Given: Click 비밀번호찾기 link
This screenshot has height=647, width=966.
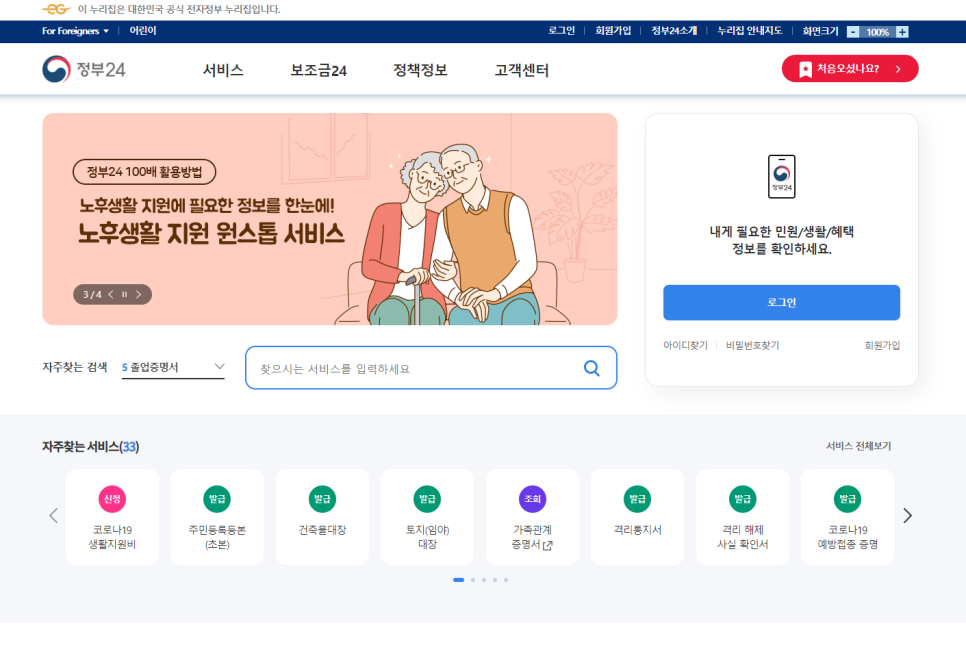Looking at the screenshot, I should pos(752,346).
